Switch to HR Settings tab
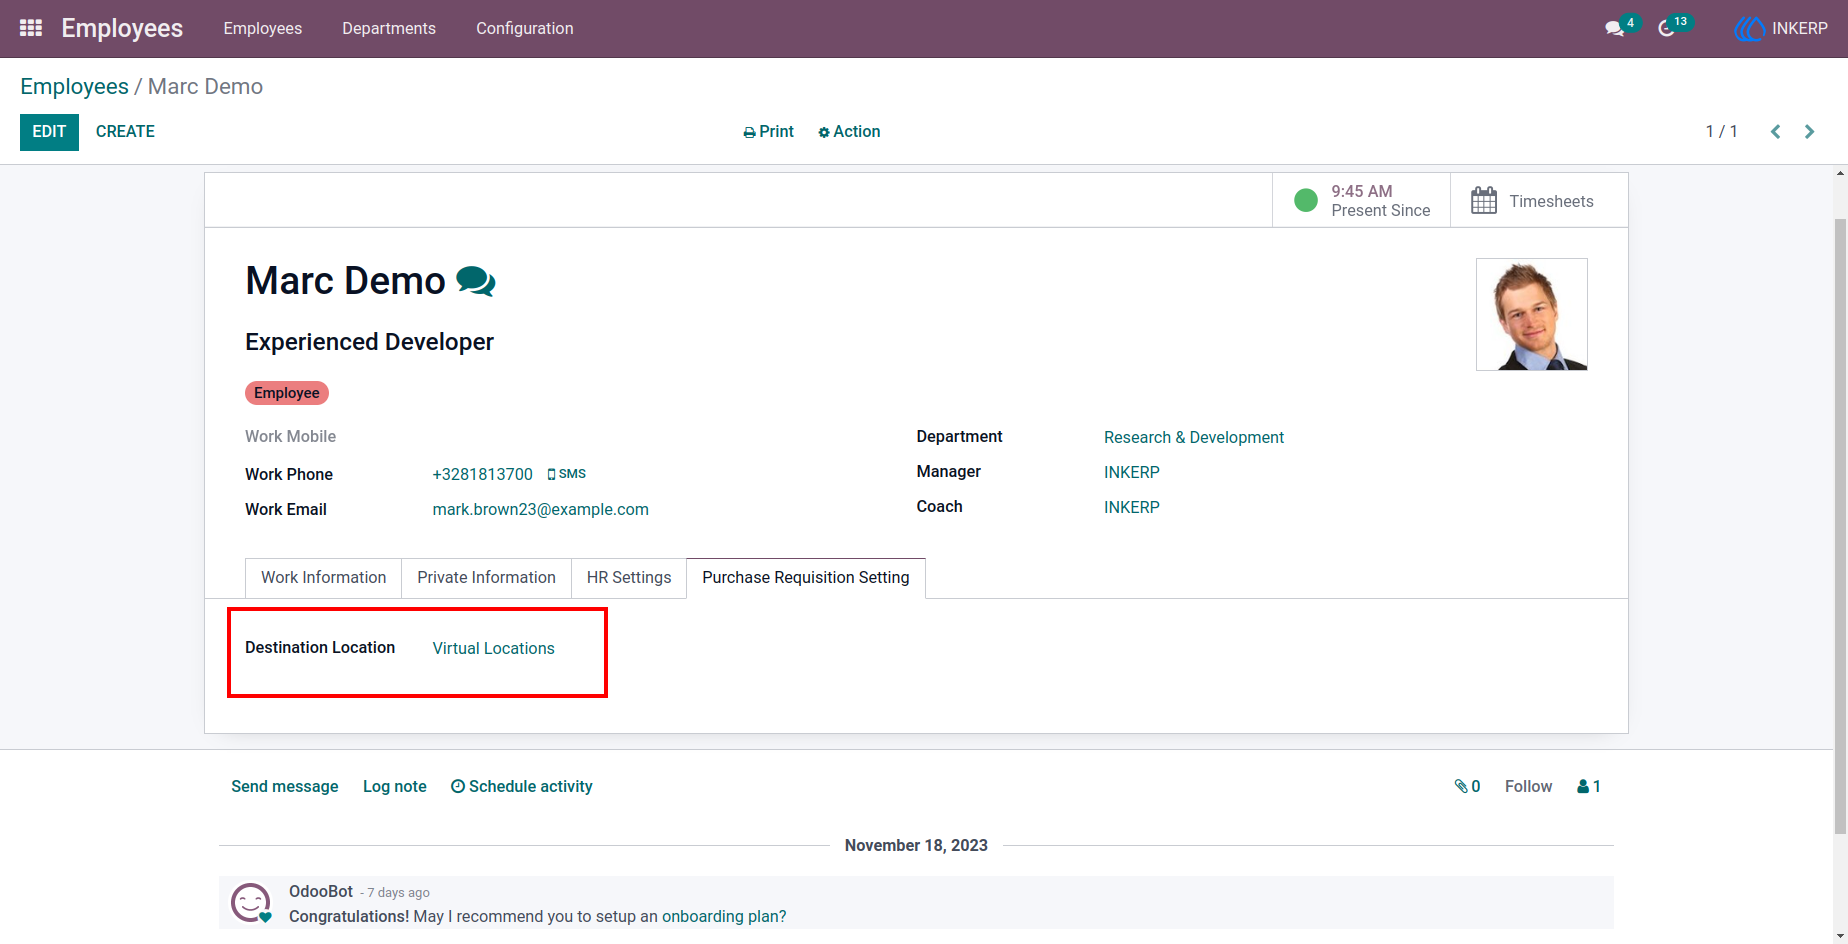This screenshot has width=1848, height=944. pos(629,578)
